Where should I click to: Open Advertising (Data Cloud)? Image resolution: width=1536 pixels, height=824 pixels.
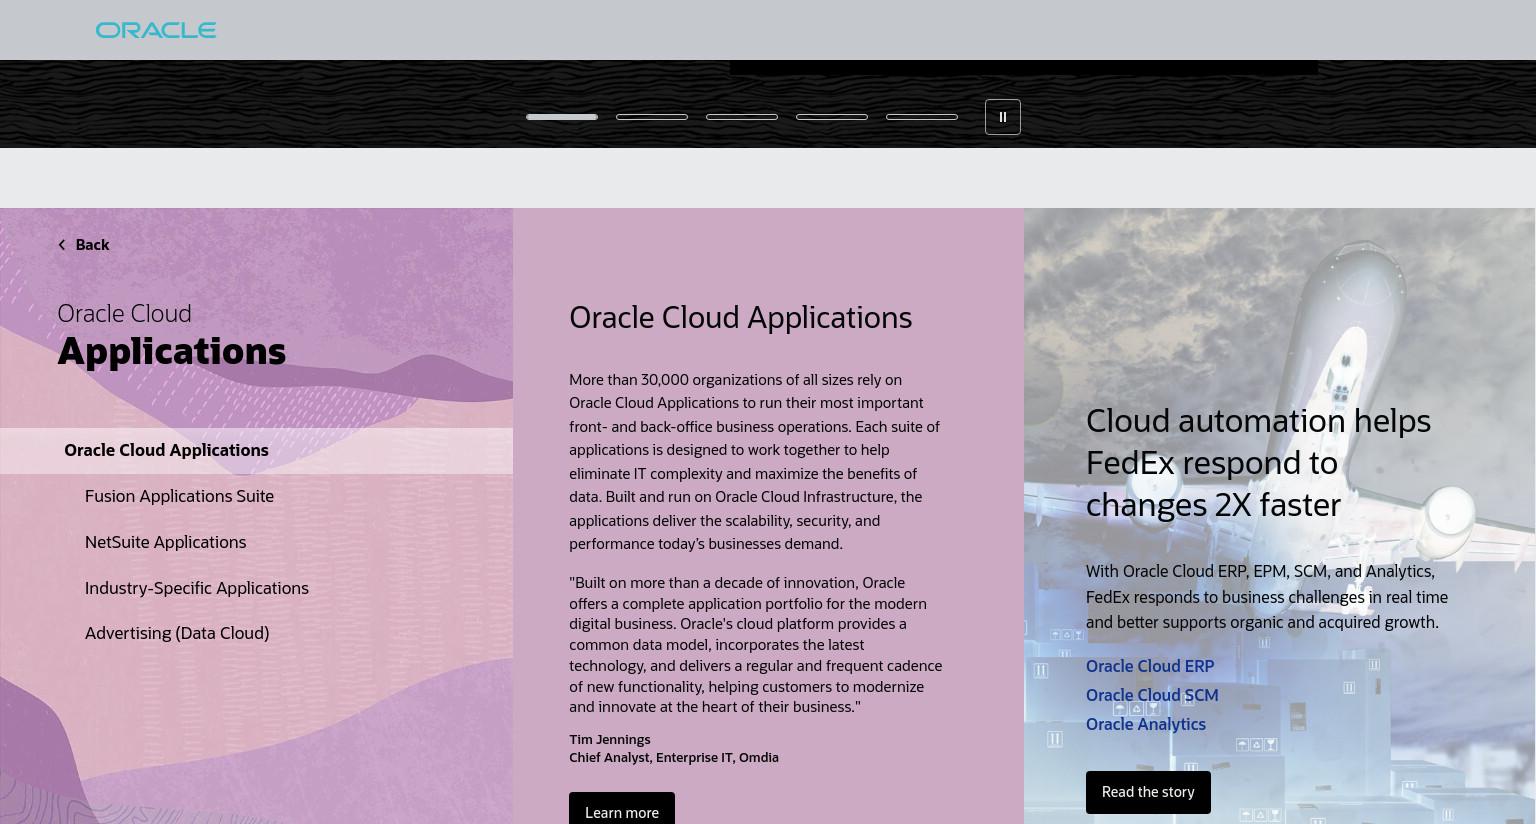(x=177, y=633)
